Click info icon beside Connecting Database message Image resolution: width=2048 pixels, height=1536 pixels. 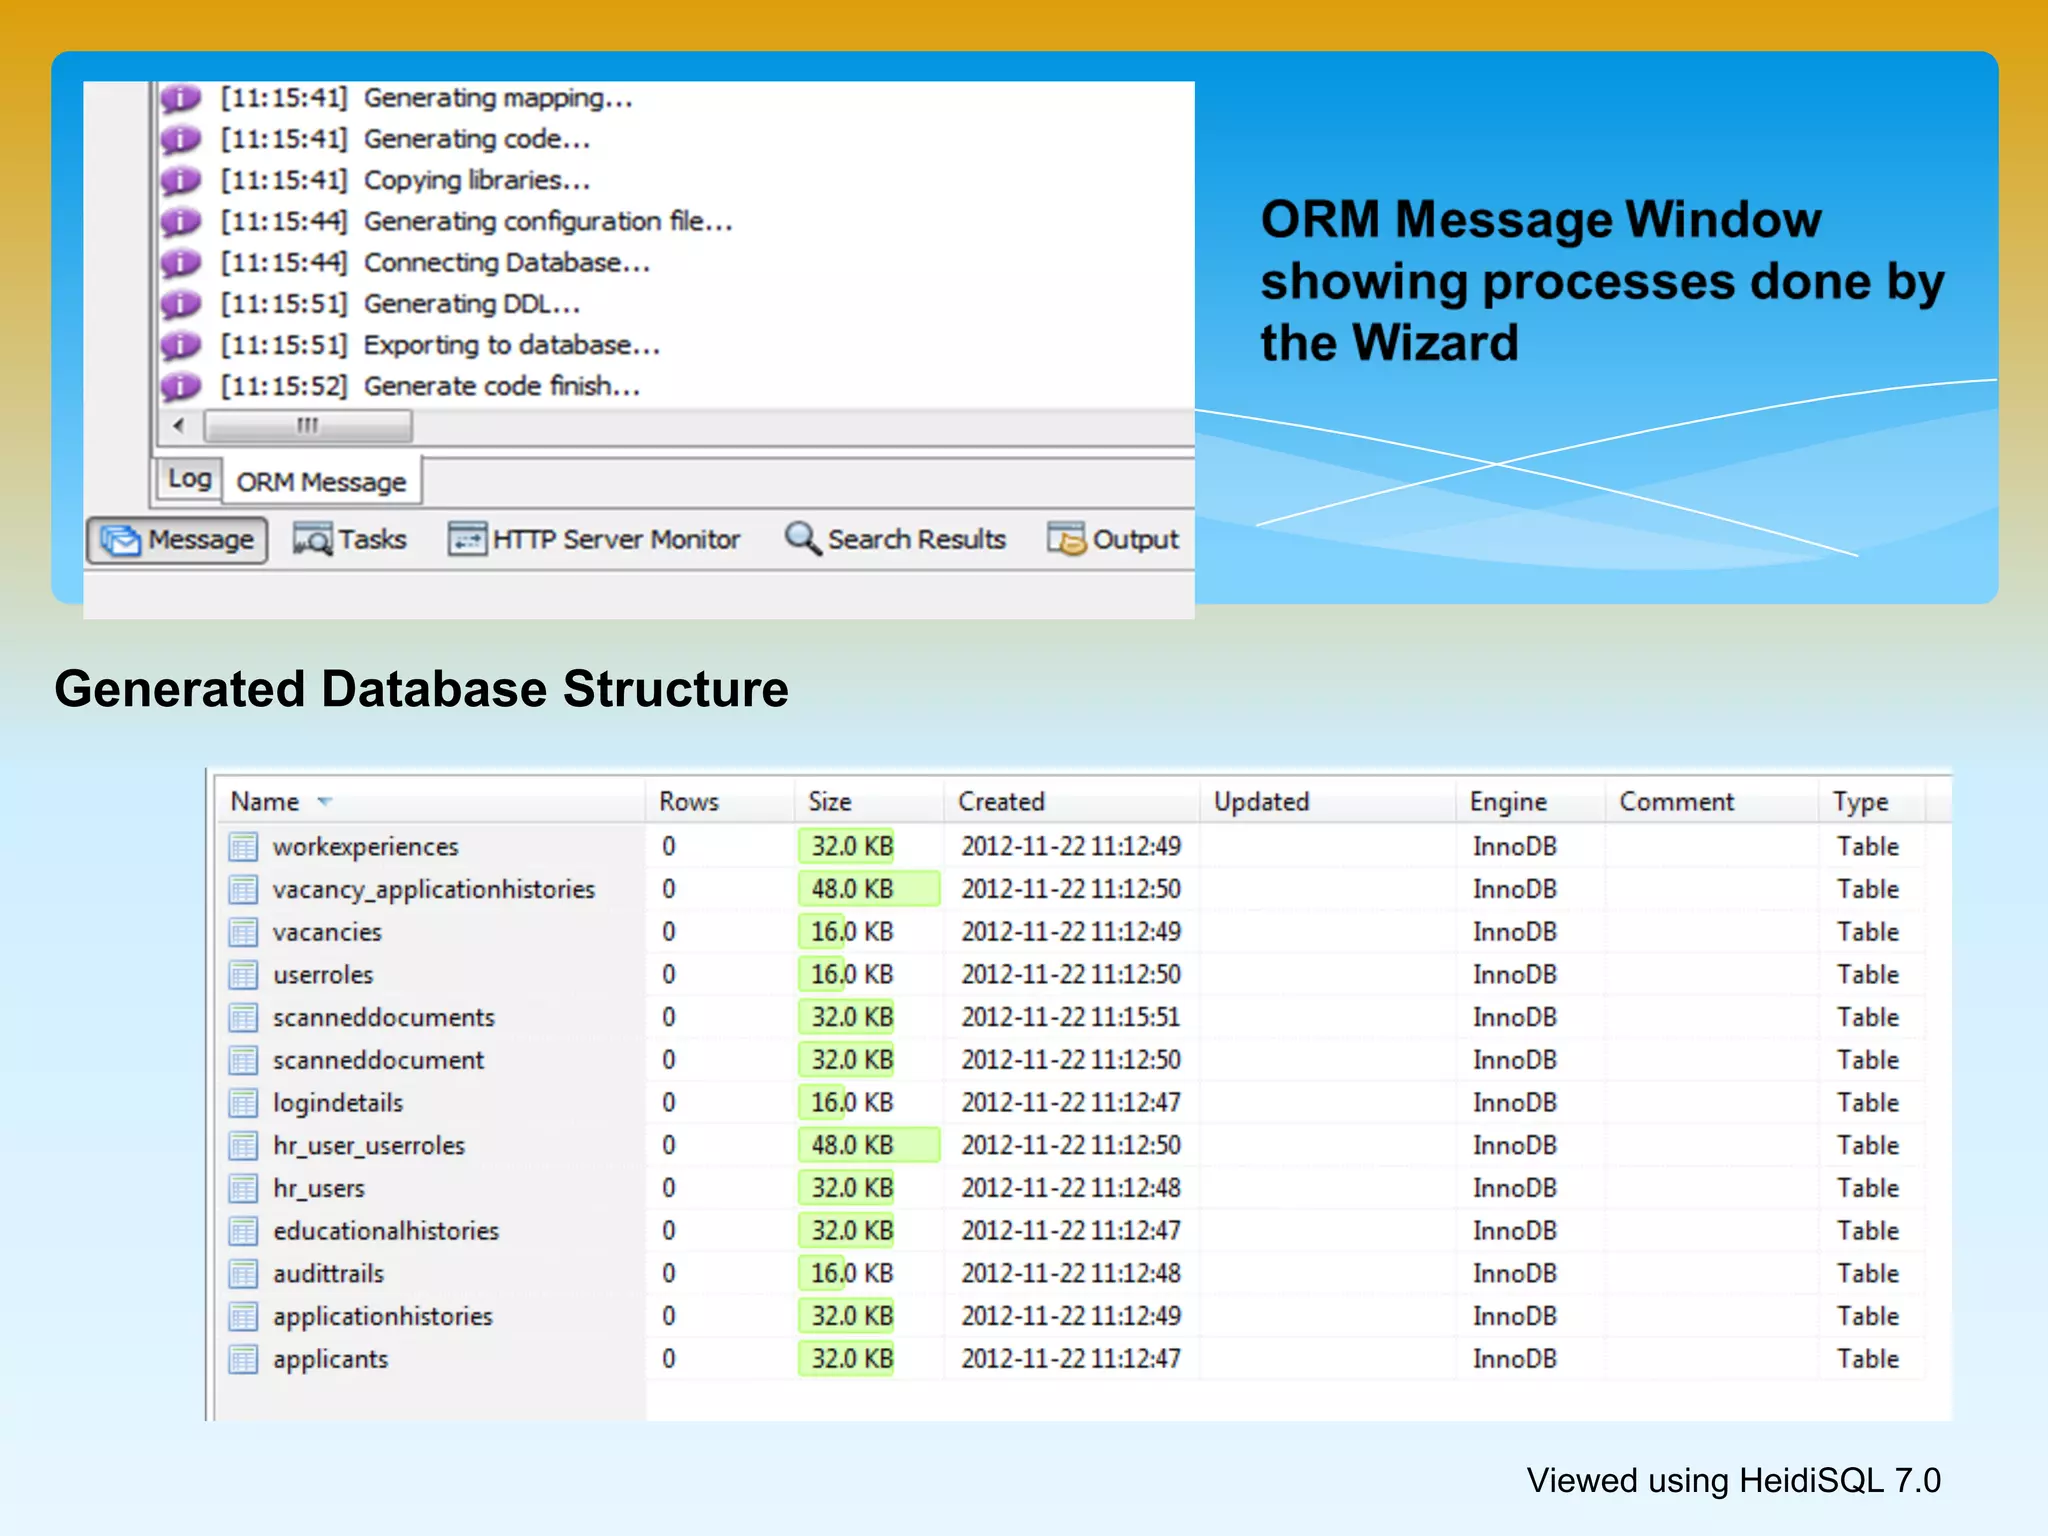[181, 262]
